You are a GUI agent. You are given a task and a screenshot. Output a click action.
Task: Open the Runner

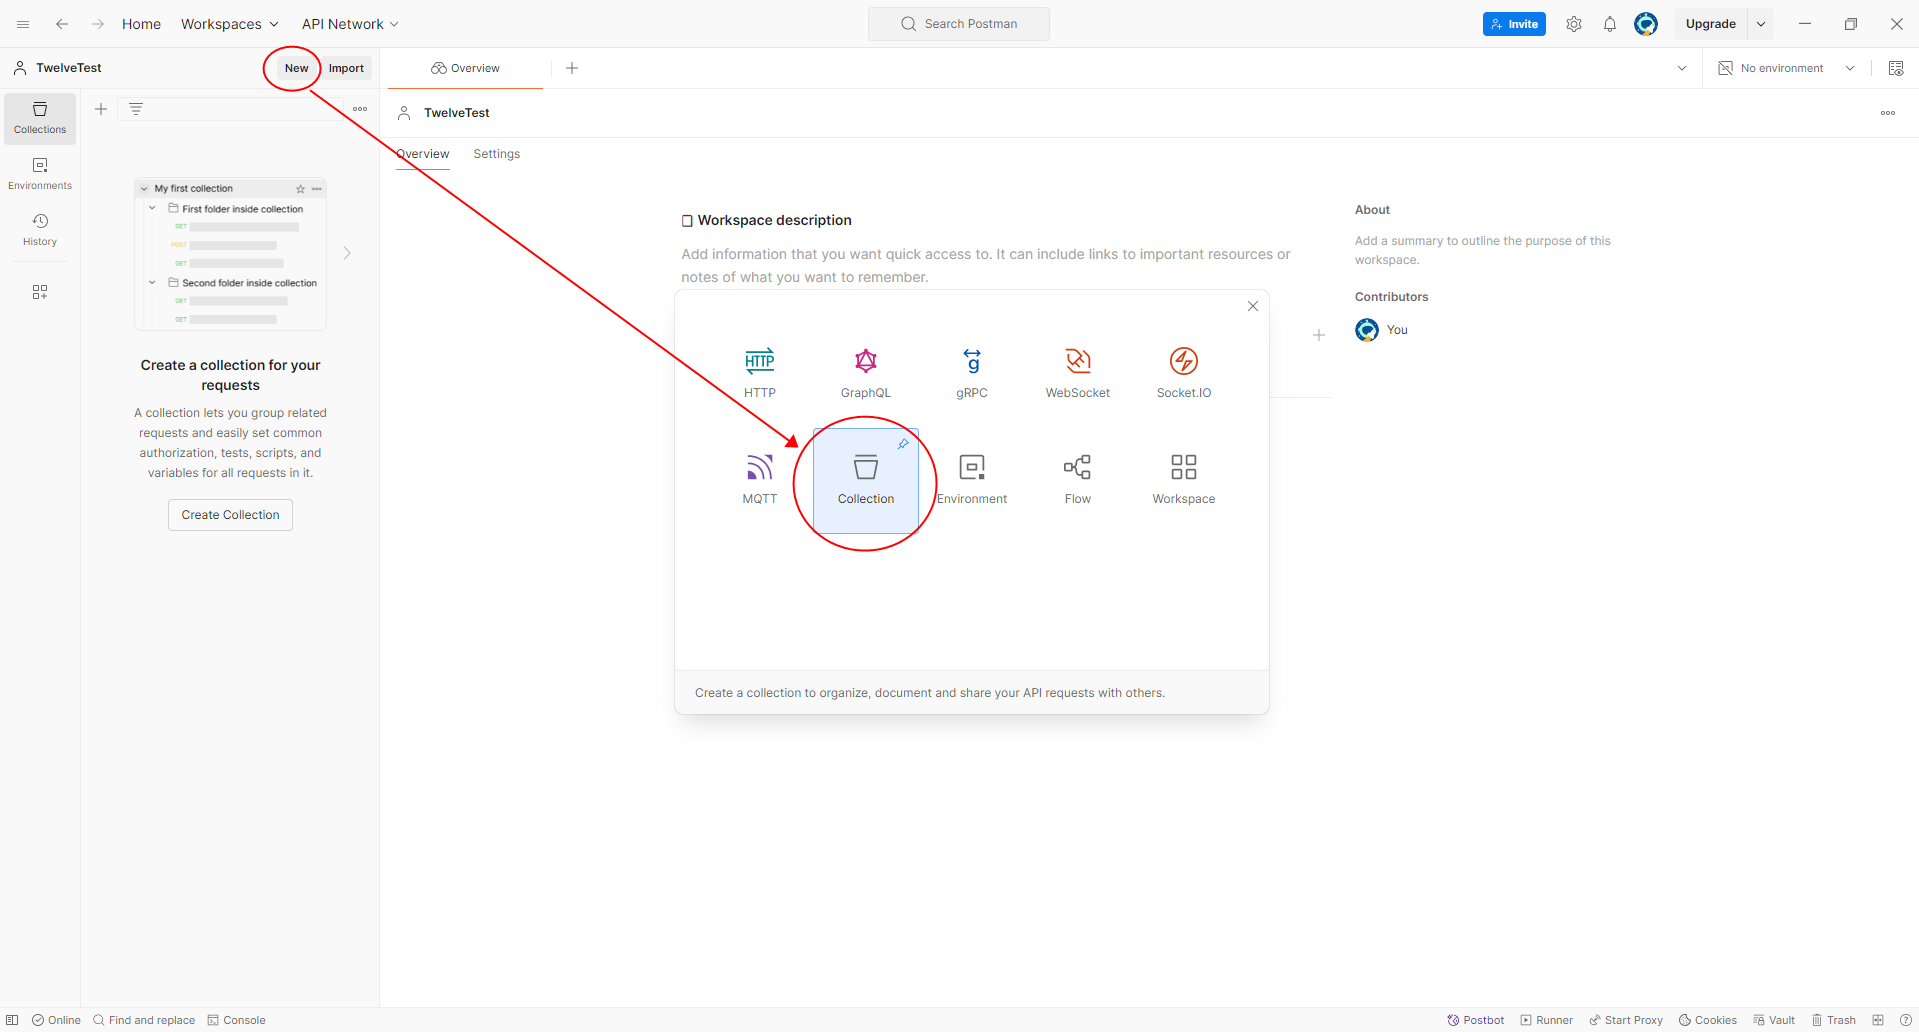(1547, 1020)
